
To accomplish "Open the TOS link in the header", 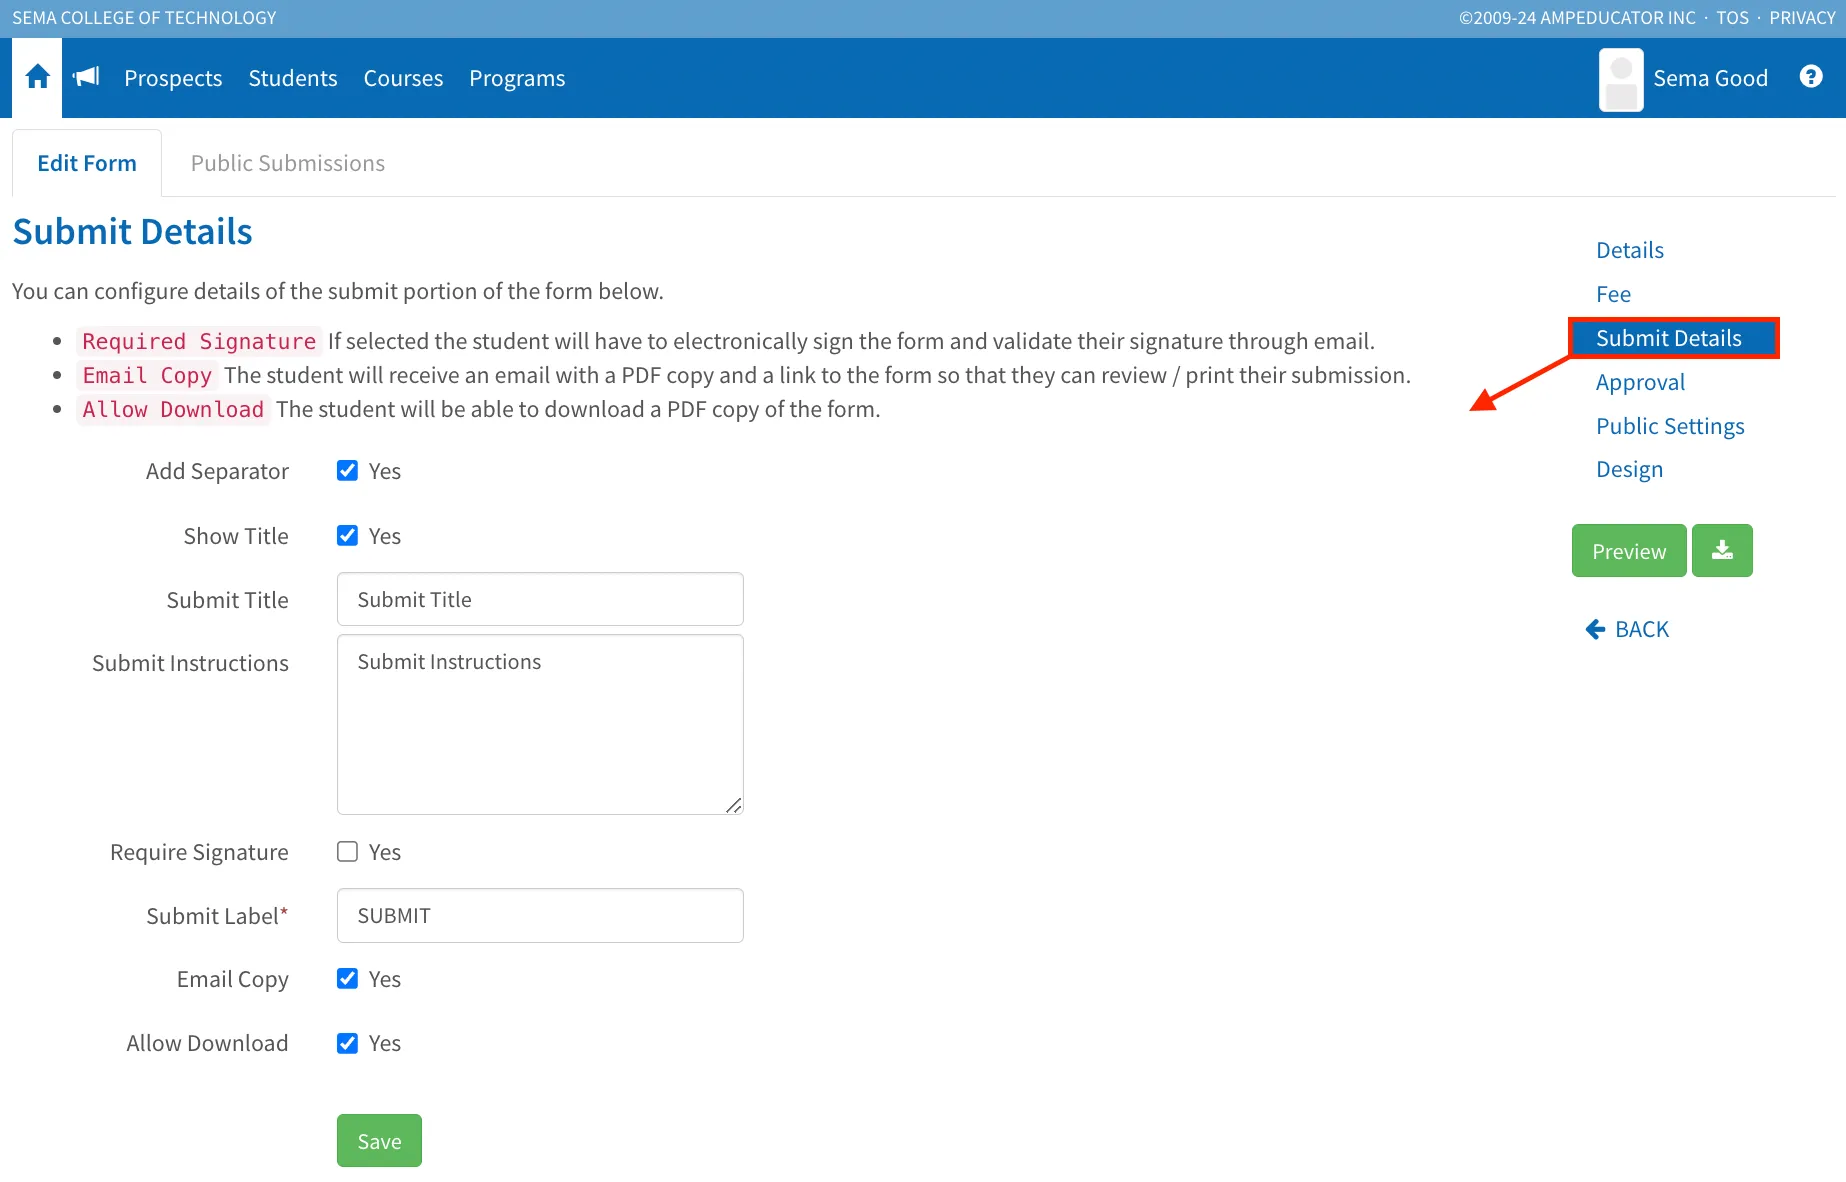I will coord(1732,18).
